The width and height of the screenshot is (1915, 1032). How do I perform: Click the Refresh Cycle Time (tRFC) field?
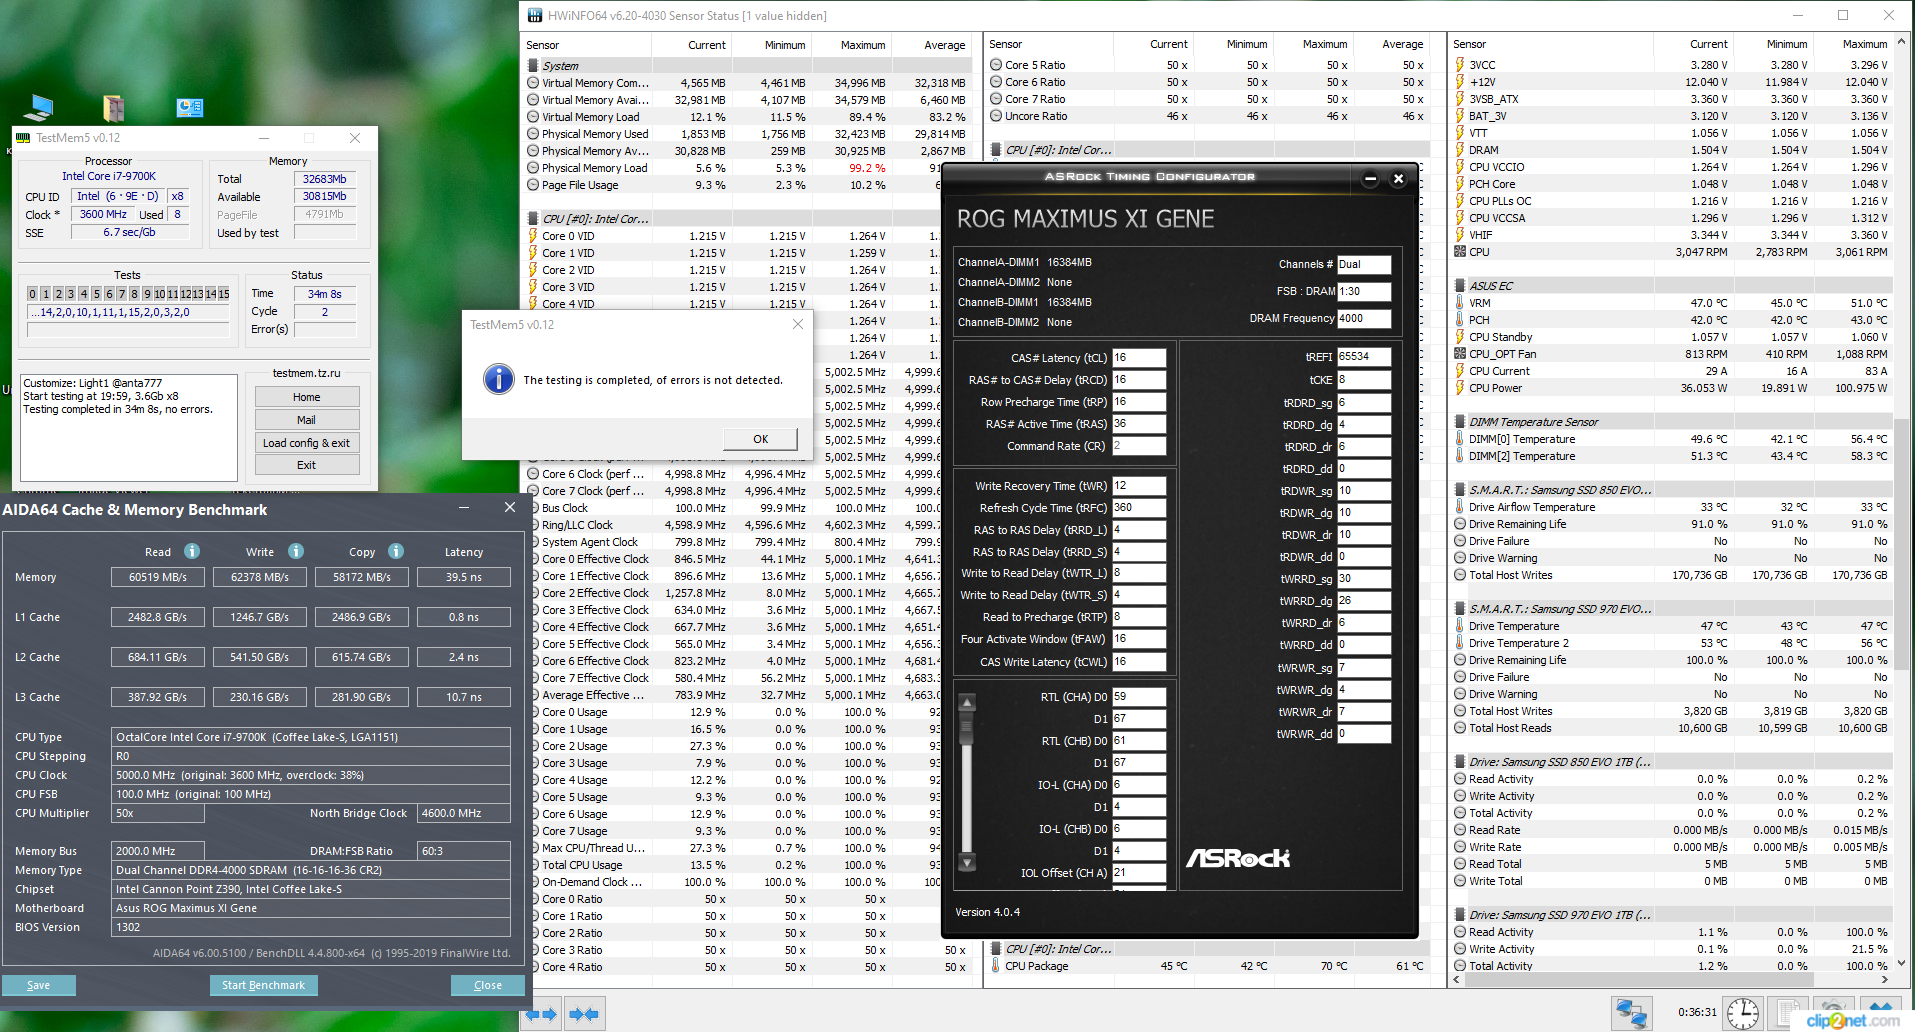(1139, 508)
